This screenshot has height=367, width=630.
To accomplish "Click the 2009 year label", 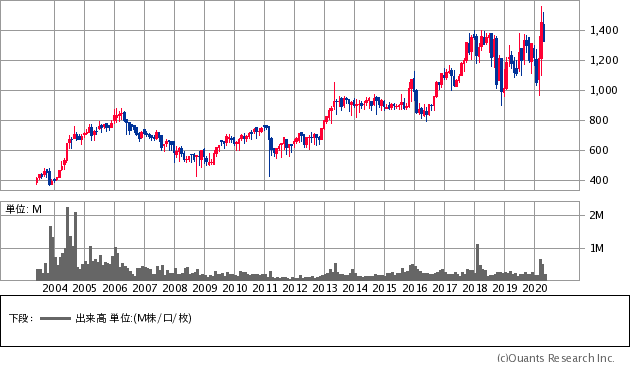I will coord(205,288).
